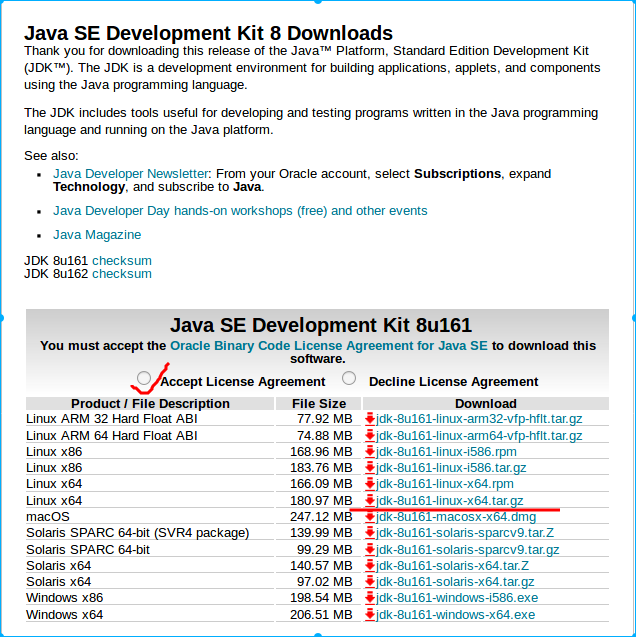Click Java SE Development Kit 8 Downloads title
Image resolution: width=636 pixels, height=637 pixels.
tap(208, 33)
